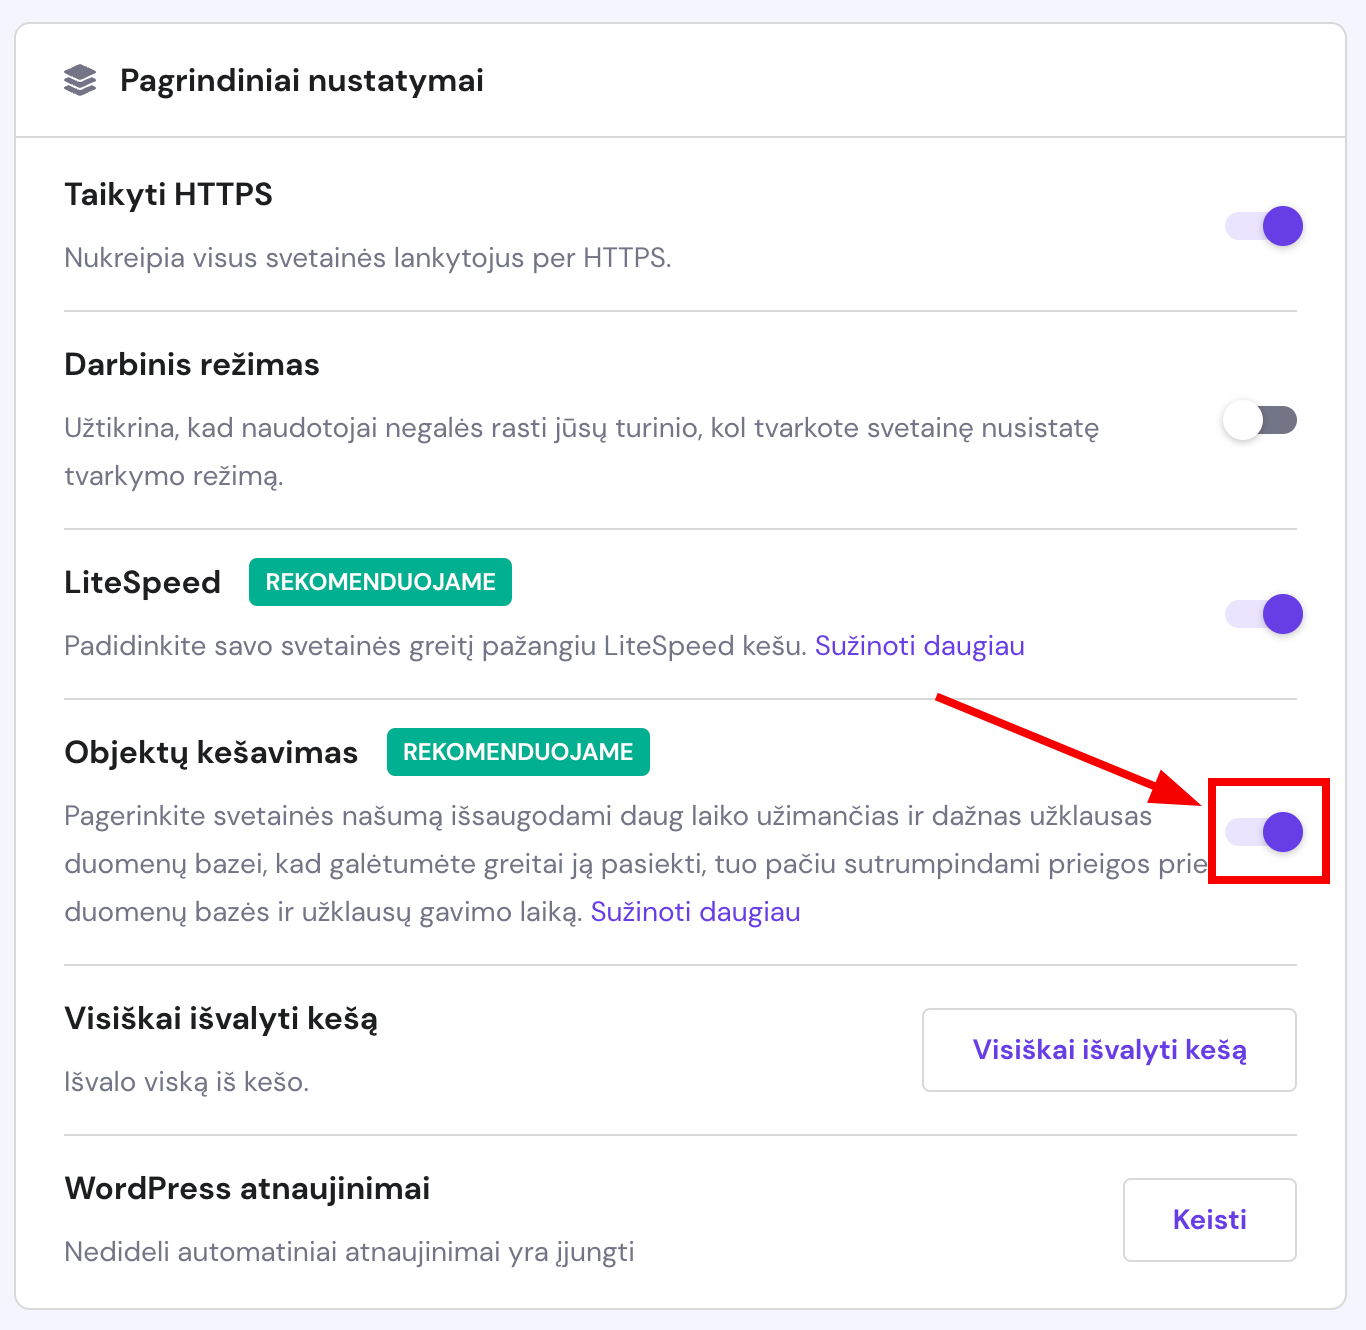Click the REKOMENDUOJAME badge beside LiteSpeed
1366x1330 pixels.
coord(380,581)
